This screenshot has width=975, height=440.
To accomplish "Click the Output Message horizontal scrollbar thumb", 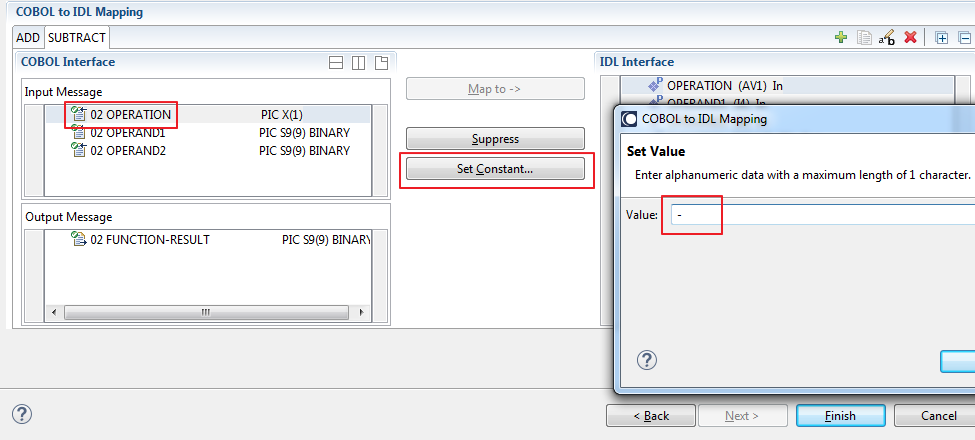I will pos(206,312).
